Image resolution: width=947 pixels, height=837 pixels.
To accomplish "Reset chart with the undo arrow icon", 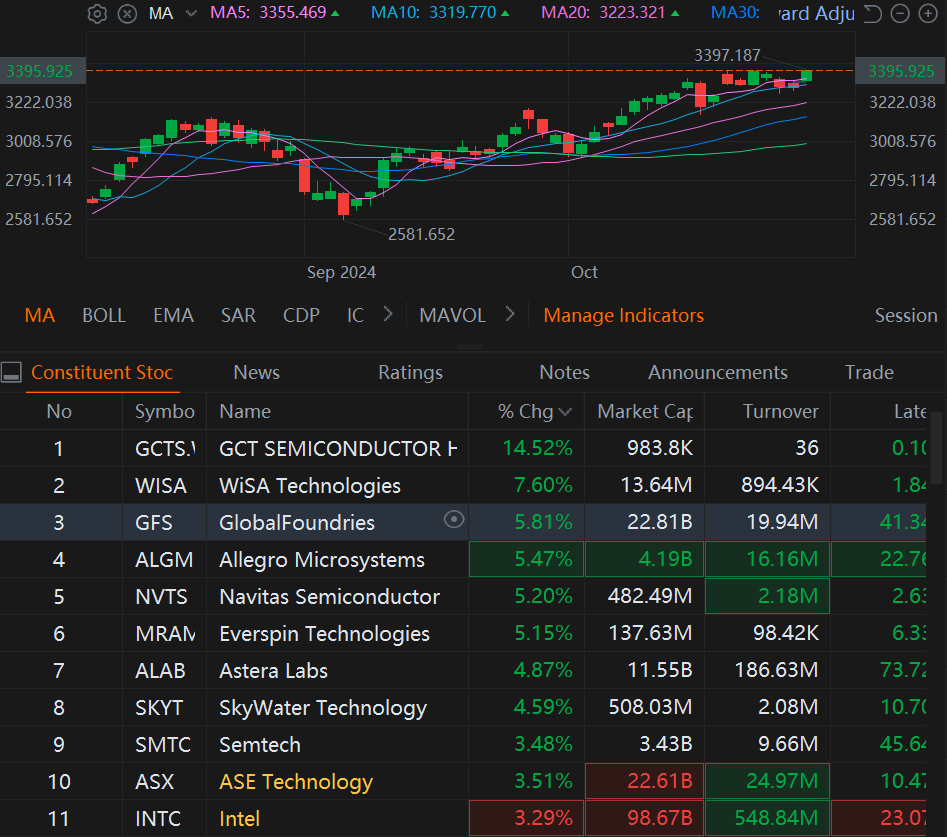I will pyautogui.click(x=872, y=13).
